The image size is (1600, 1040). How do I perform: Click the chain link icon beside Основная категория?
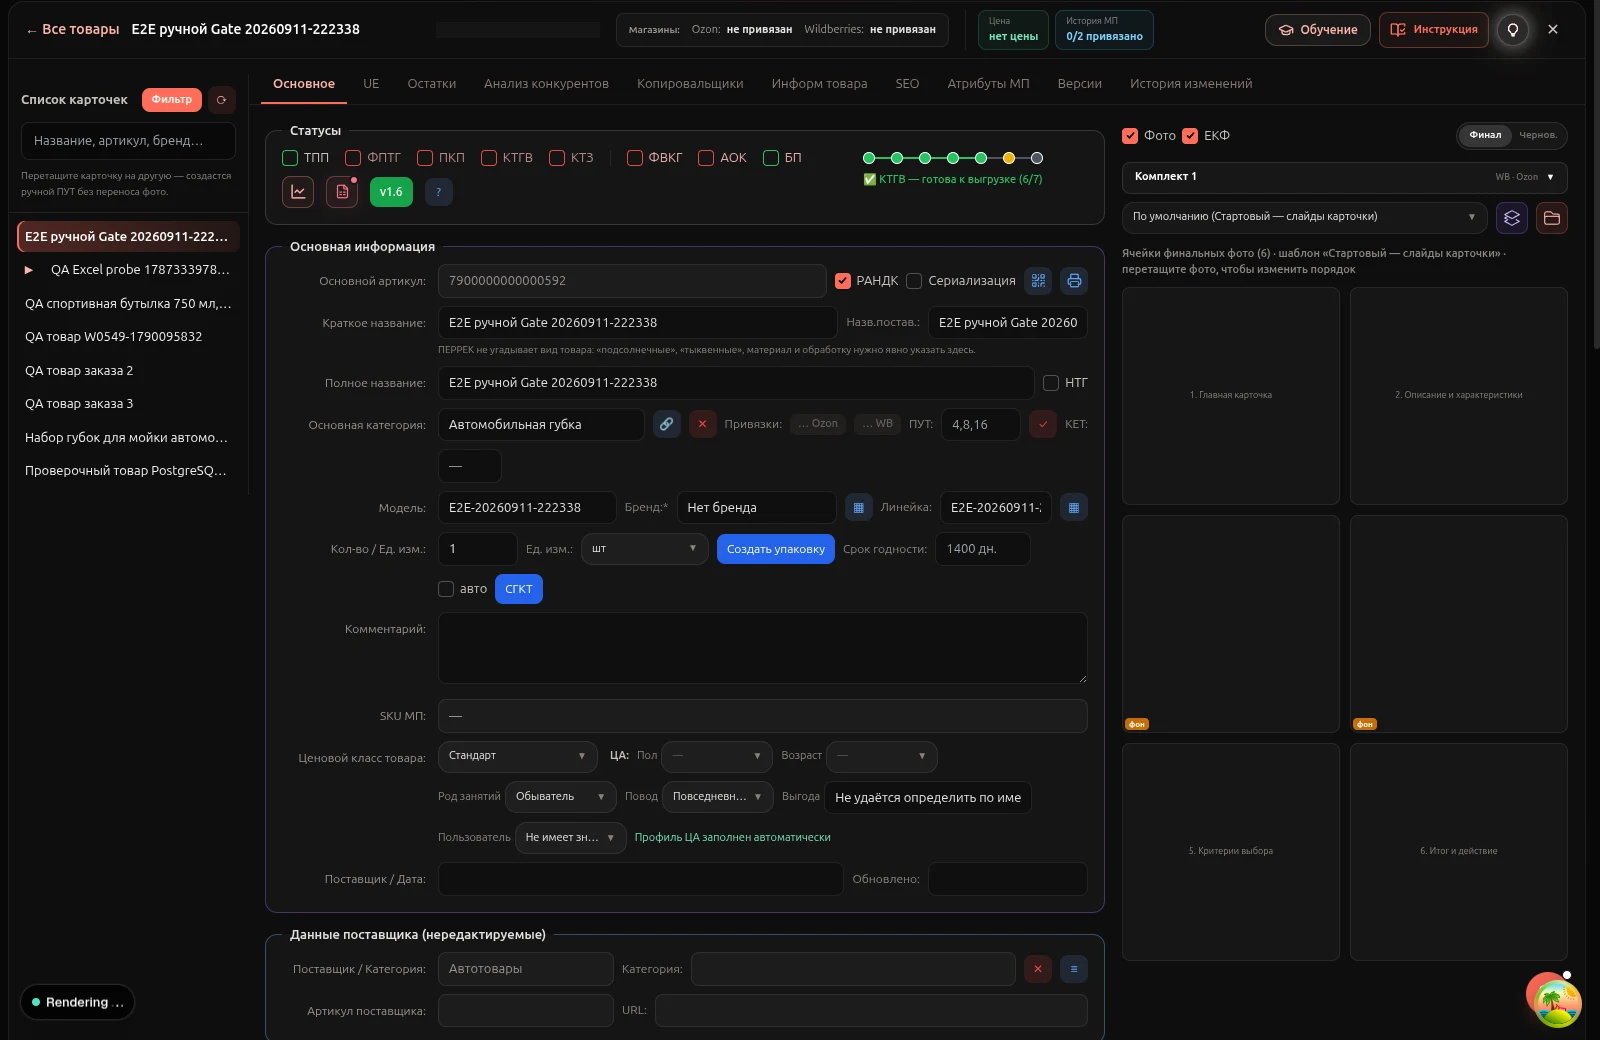click(x=666, y=424)
